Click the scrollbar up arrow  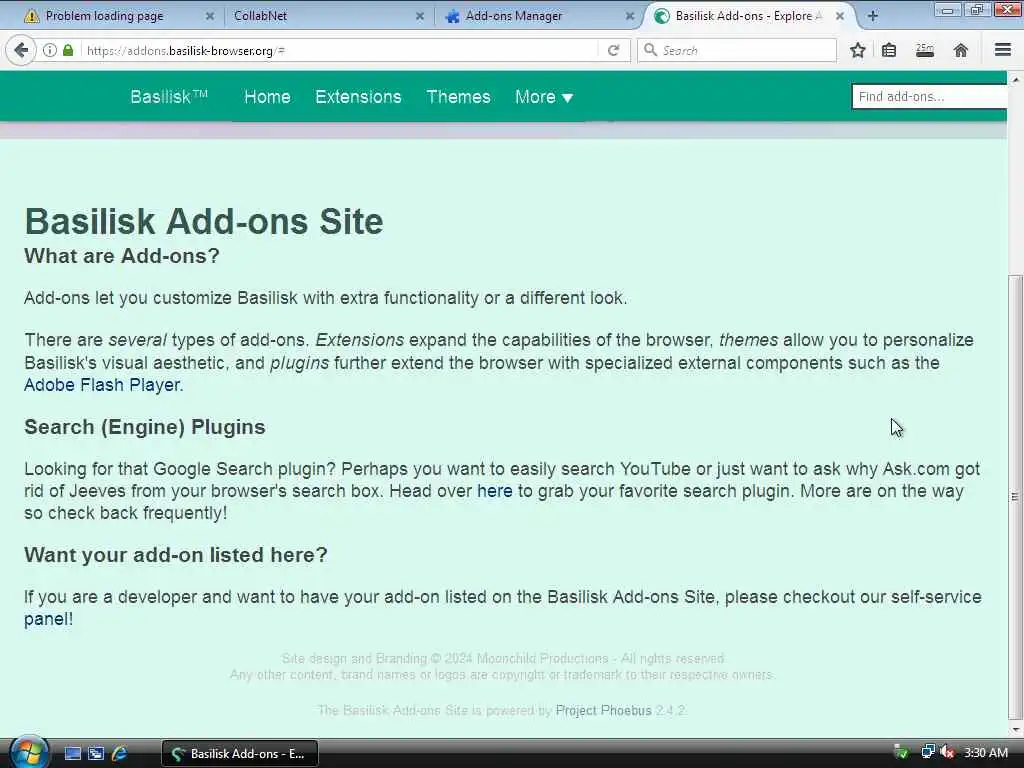coord(1015,80)
